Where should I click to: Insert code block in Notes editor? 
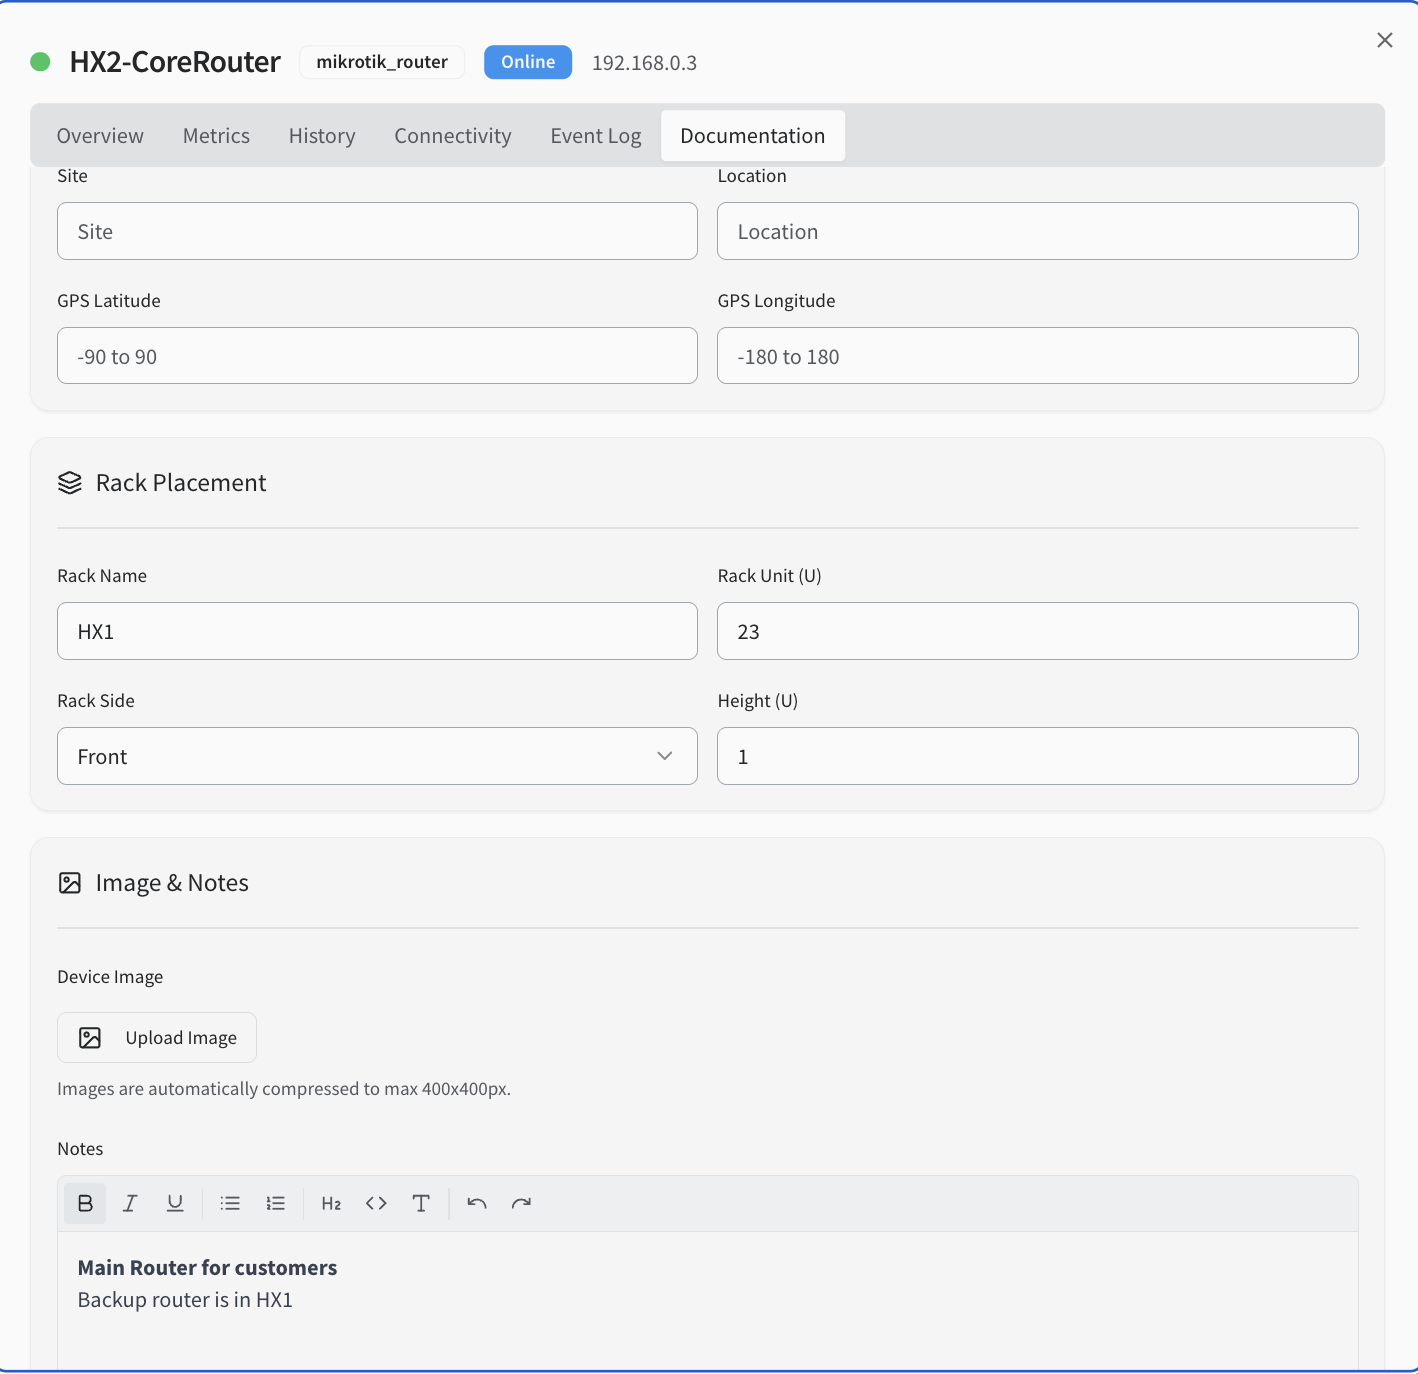(x=376, y=1203)
